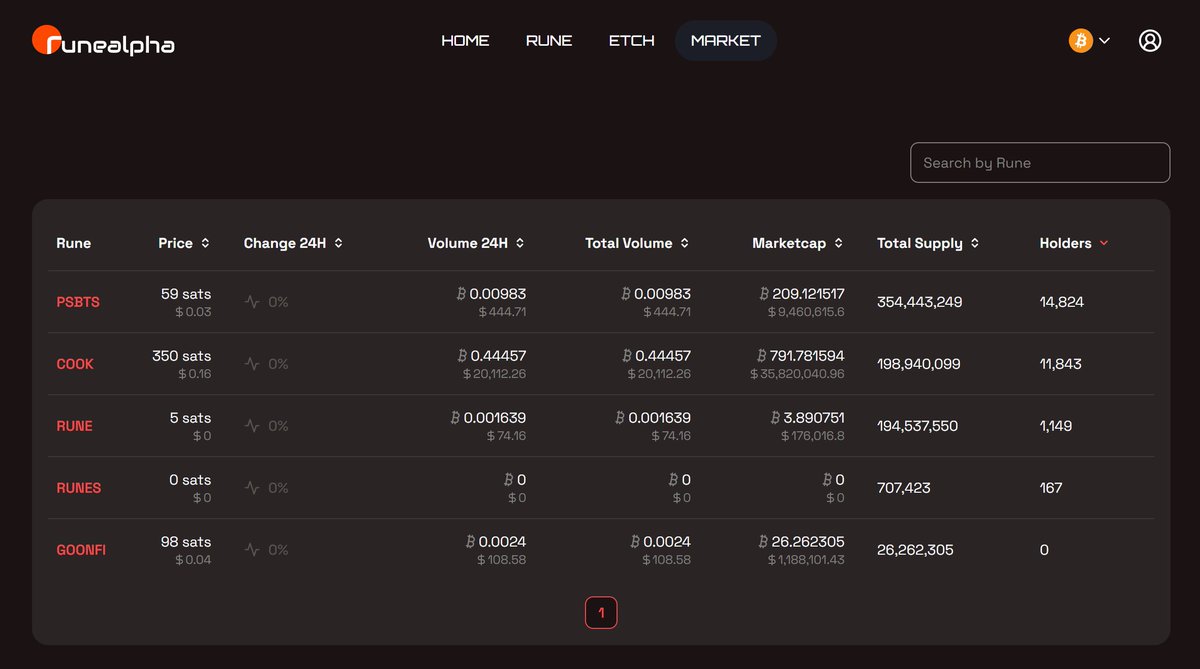This screenshot has width=1200, height=669.
Task: Sort by Change 24H column arrows
Action: click(x=339, y=243)
